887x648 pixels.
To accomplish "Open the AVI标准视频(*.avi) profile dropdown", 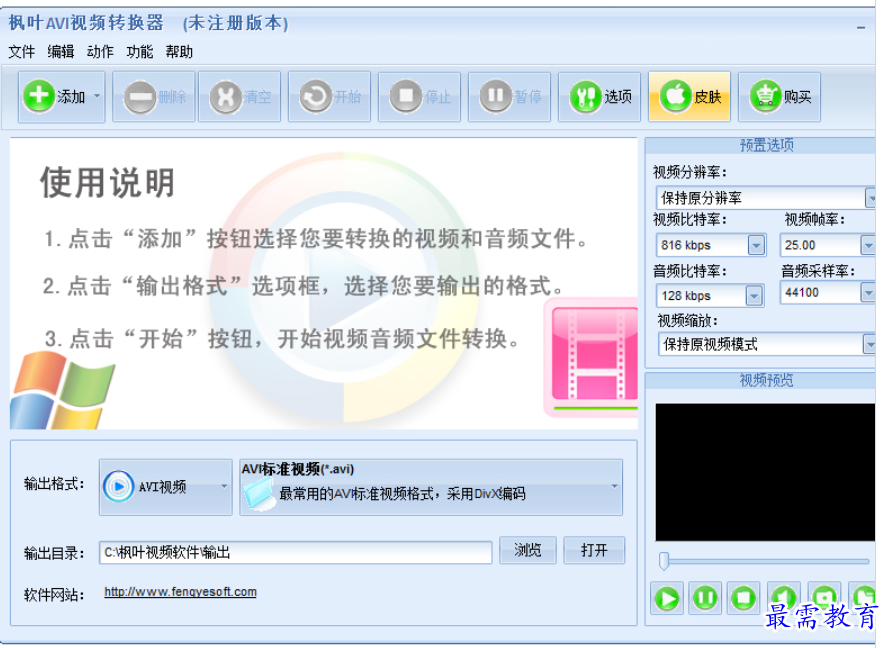I will coord(431,487).
